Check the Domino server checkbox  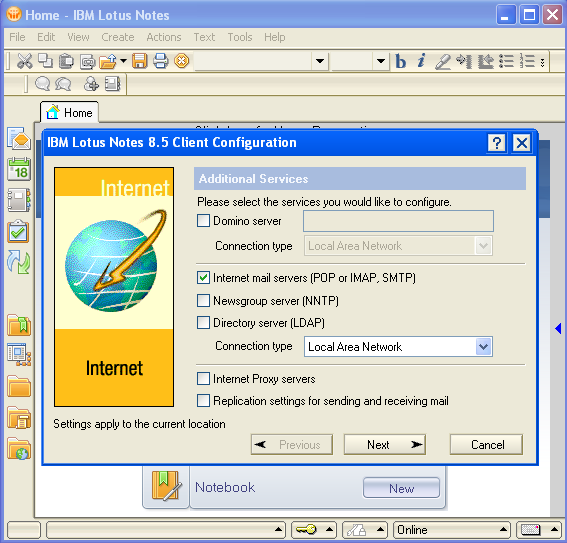pyautogui.click(x=203, y=221)
